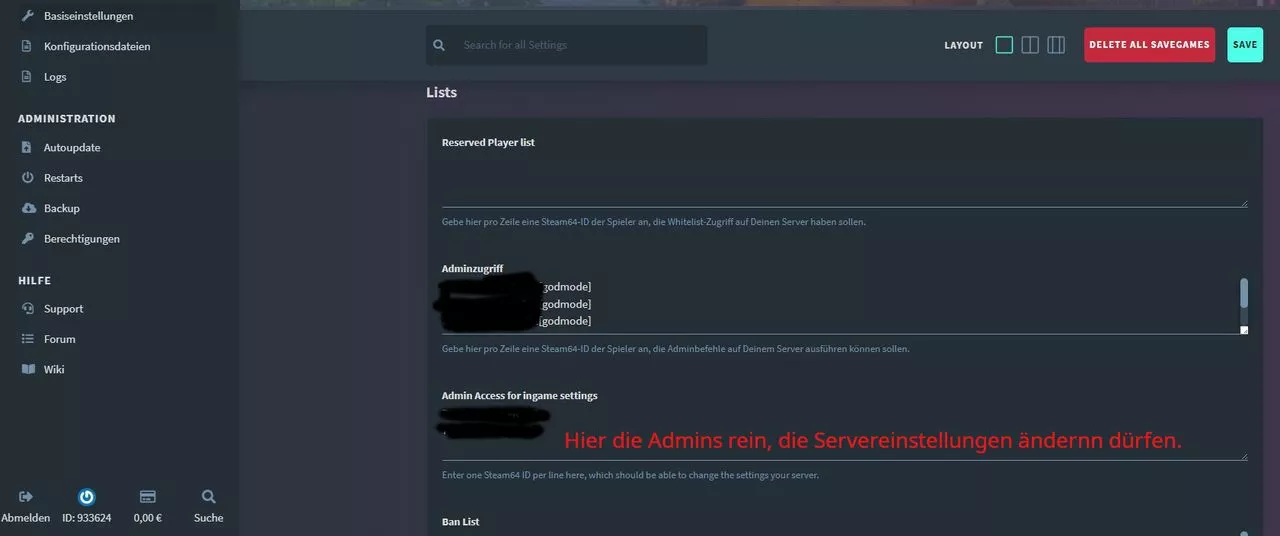Click the Logs document icon
The width and height of the screenshot is (1280, 536).
click(27, 77)
